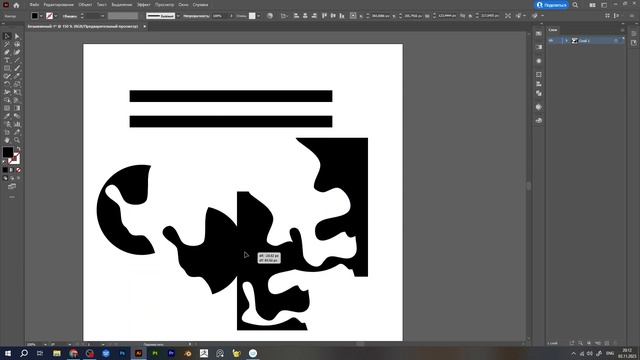The width and height of the screenshot is (640, 360).
Task: Delete selection with Layers trash icon
Action: coord(616,343)
